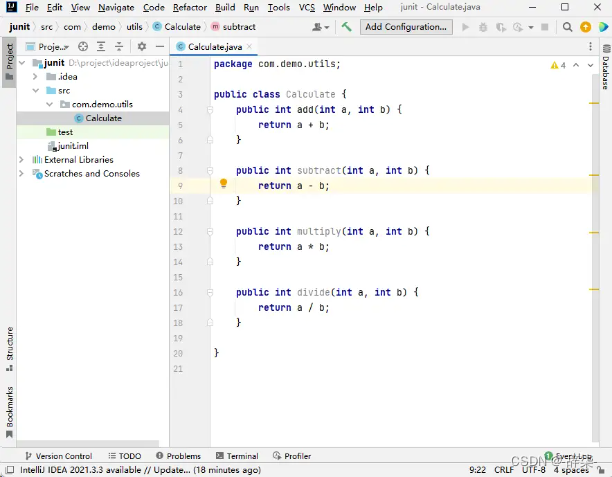Open Search Everywhere magnifier icon

[568, 27]
